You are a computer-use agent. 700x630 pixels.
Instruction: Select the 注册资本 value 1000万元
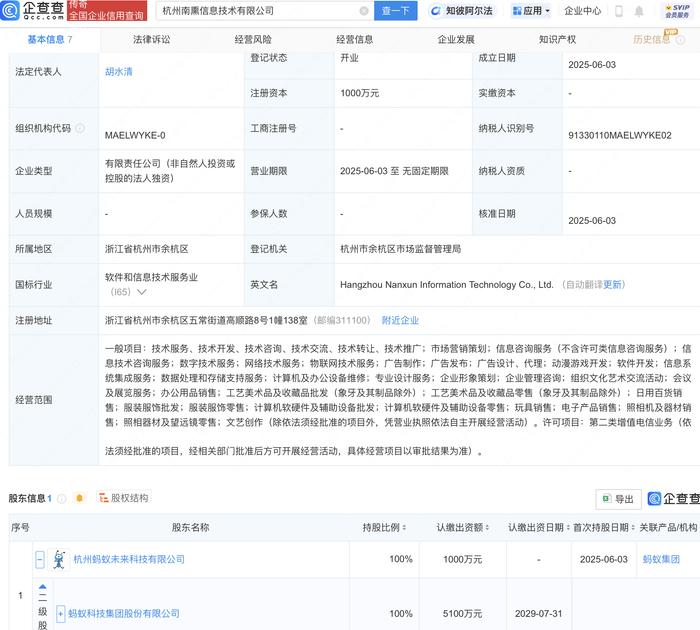pyautogui.click(x=359, y=93)
